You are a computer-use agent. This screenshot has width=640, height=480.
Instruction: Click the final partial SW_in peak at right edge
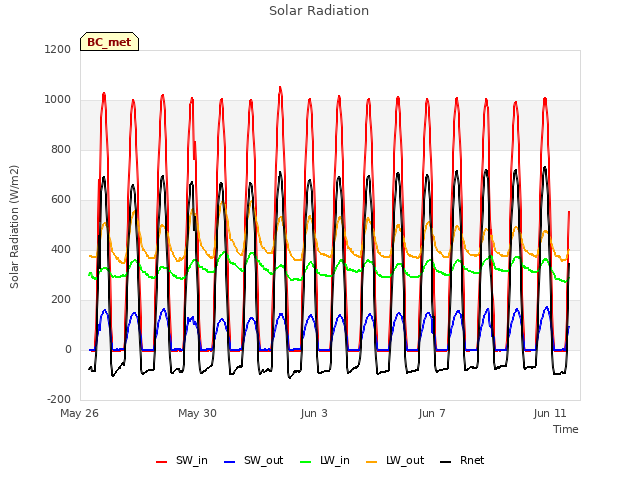pos(569,213)
